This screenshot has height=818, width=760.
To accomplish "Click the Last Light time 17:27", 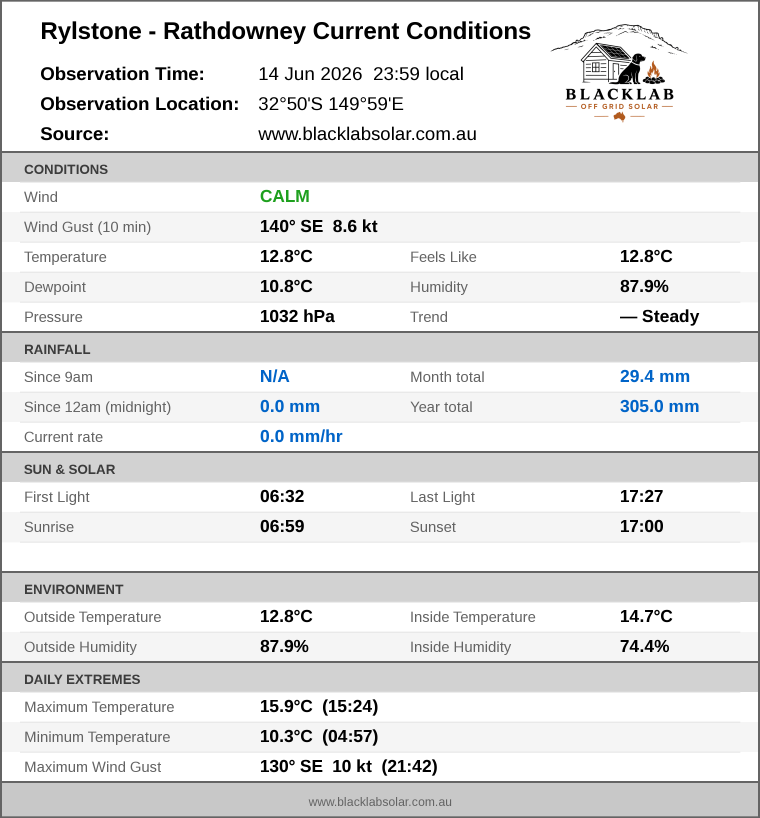I will [641, 496].
